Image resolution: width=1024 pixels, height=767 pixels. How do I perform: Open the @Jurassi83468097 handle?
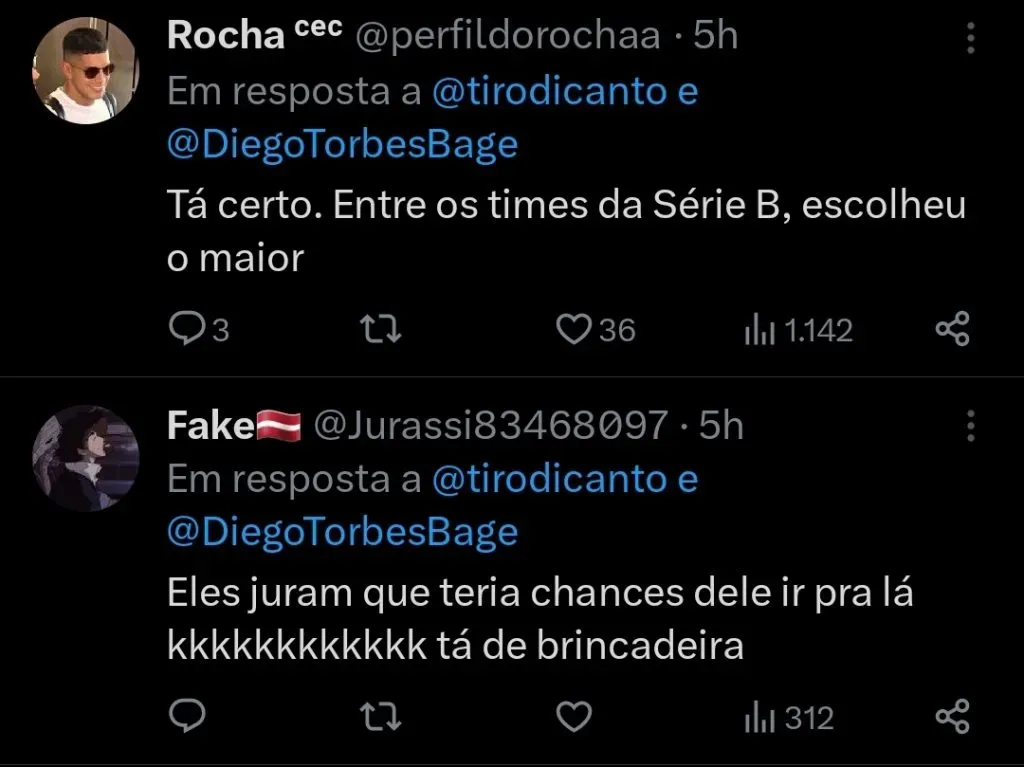[x=490, y=426]
